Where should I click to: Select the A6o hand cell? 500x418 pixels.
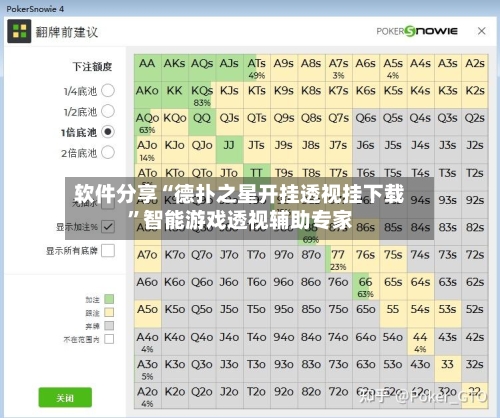click(148, 286)
